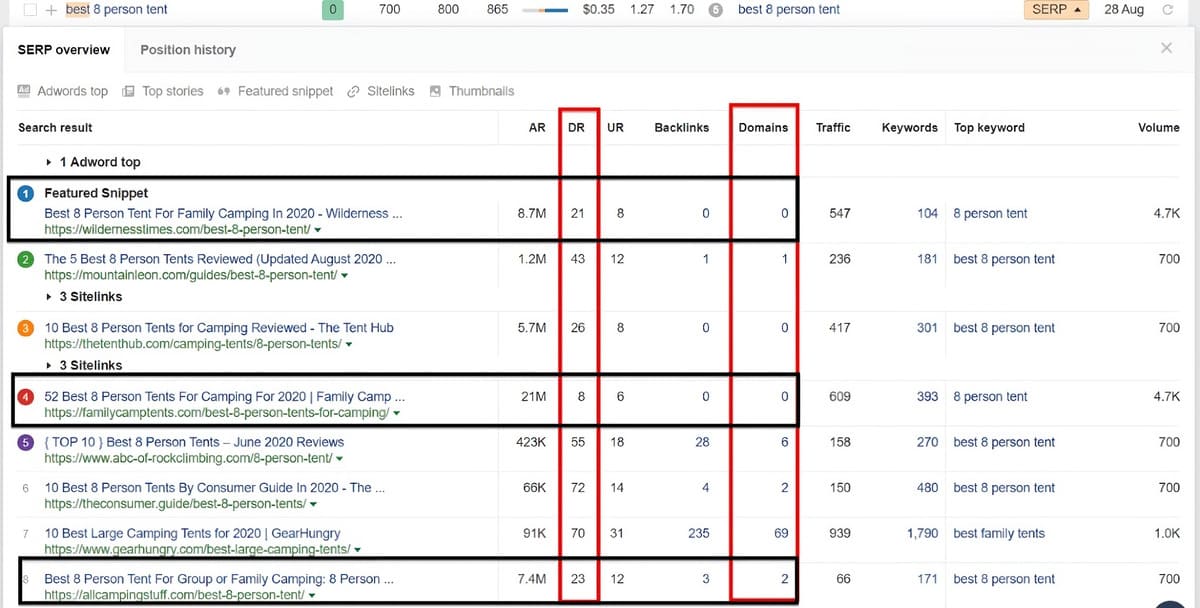Click the Thumbnails image icon

[435, 91]
